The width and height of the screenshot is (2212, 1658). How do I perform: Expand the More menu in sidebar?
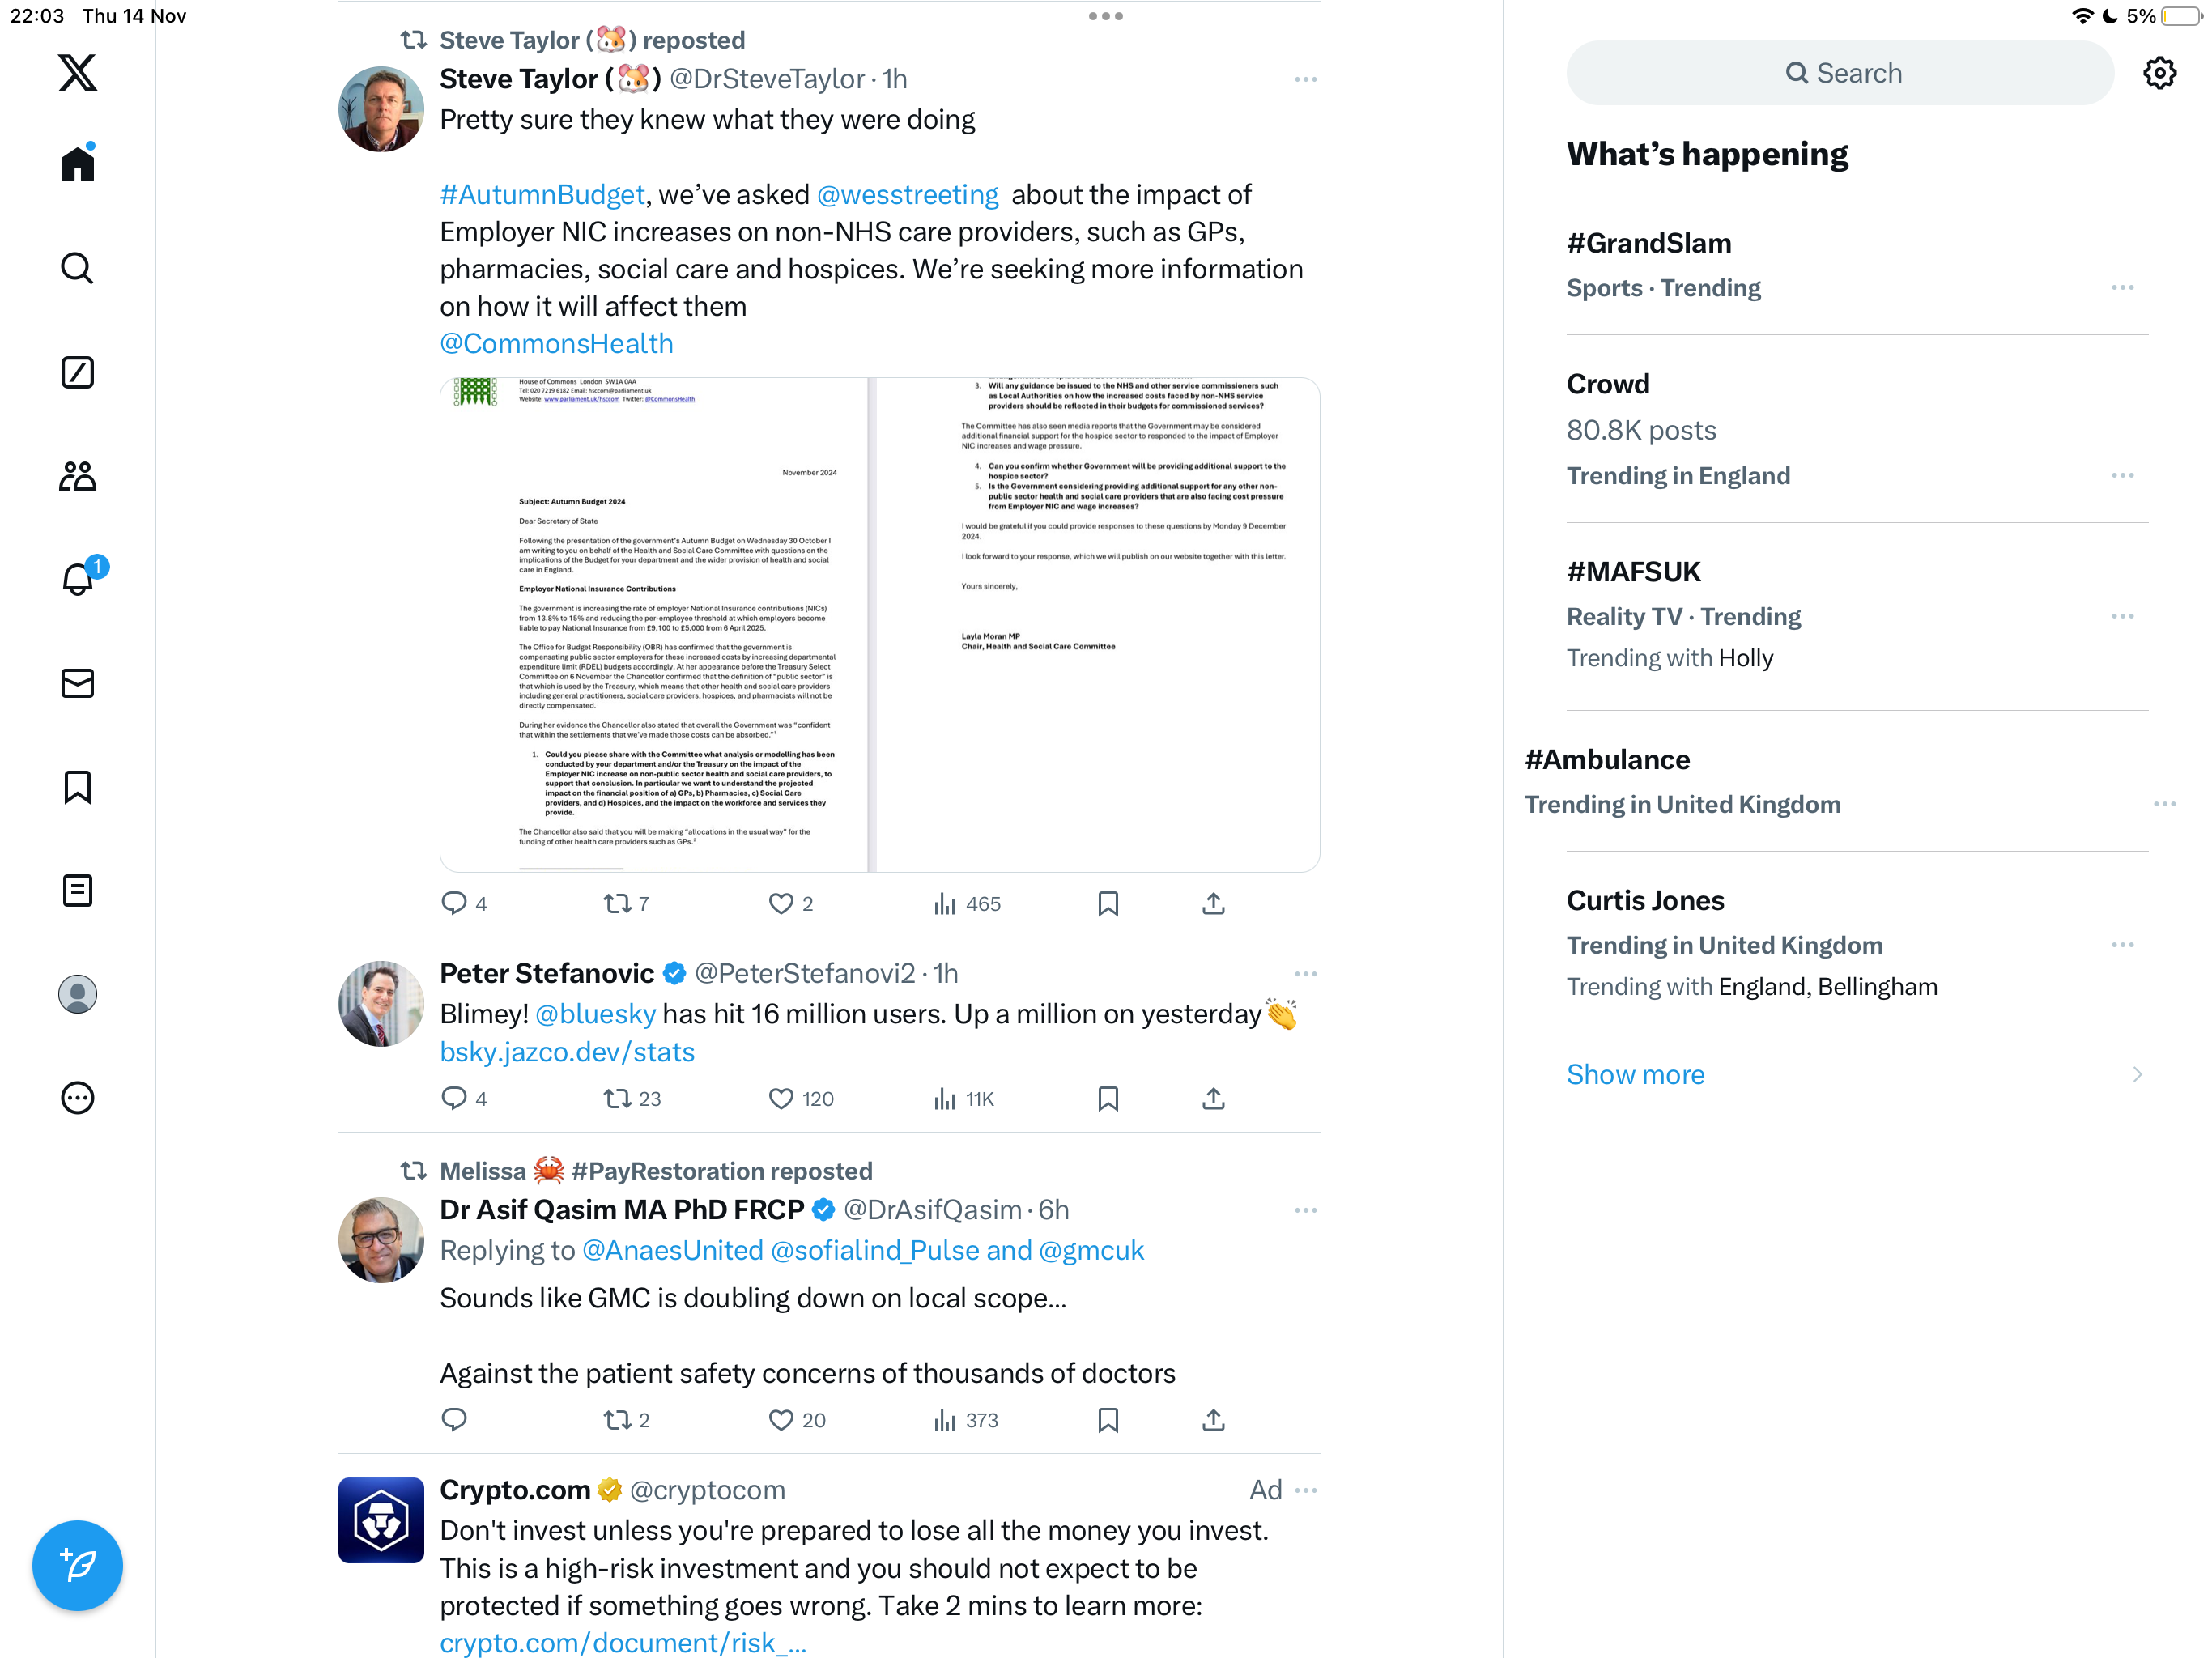click(77, 1097)
